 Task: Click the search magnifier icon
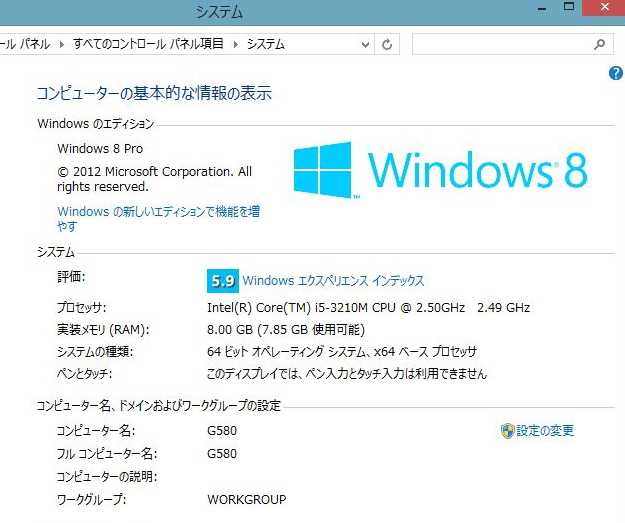[x=599, y=44]
